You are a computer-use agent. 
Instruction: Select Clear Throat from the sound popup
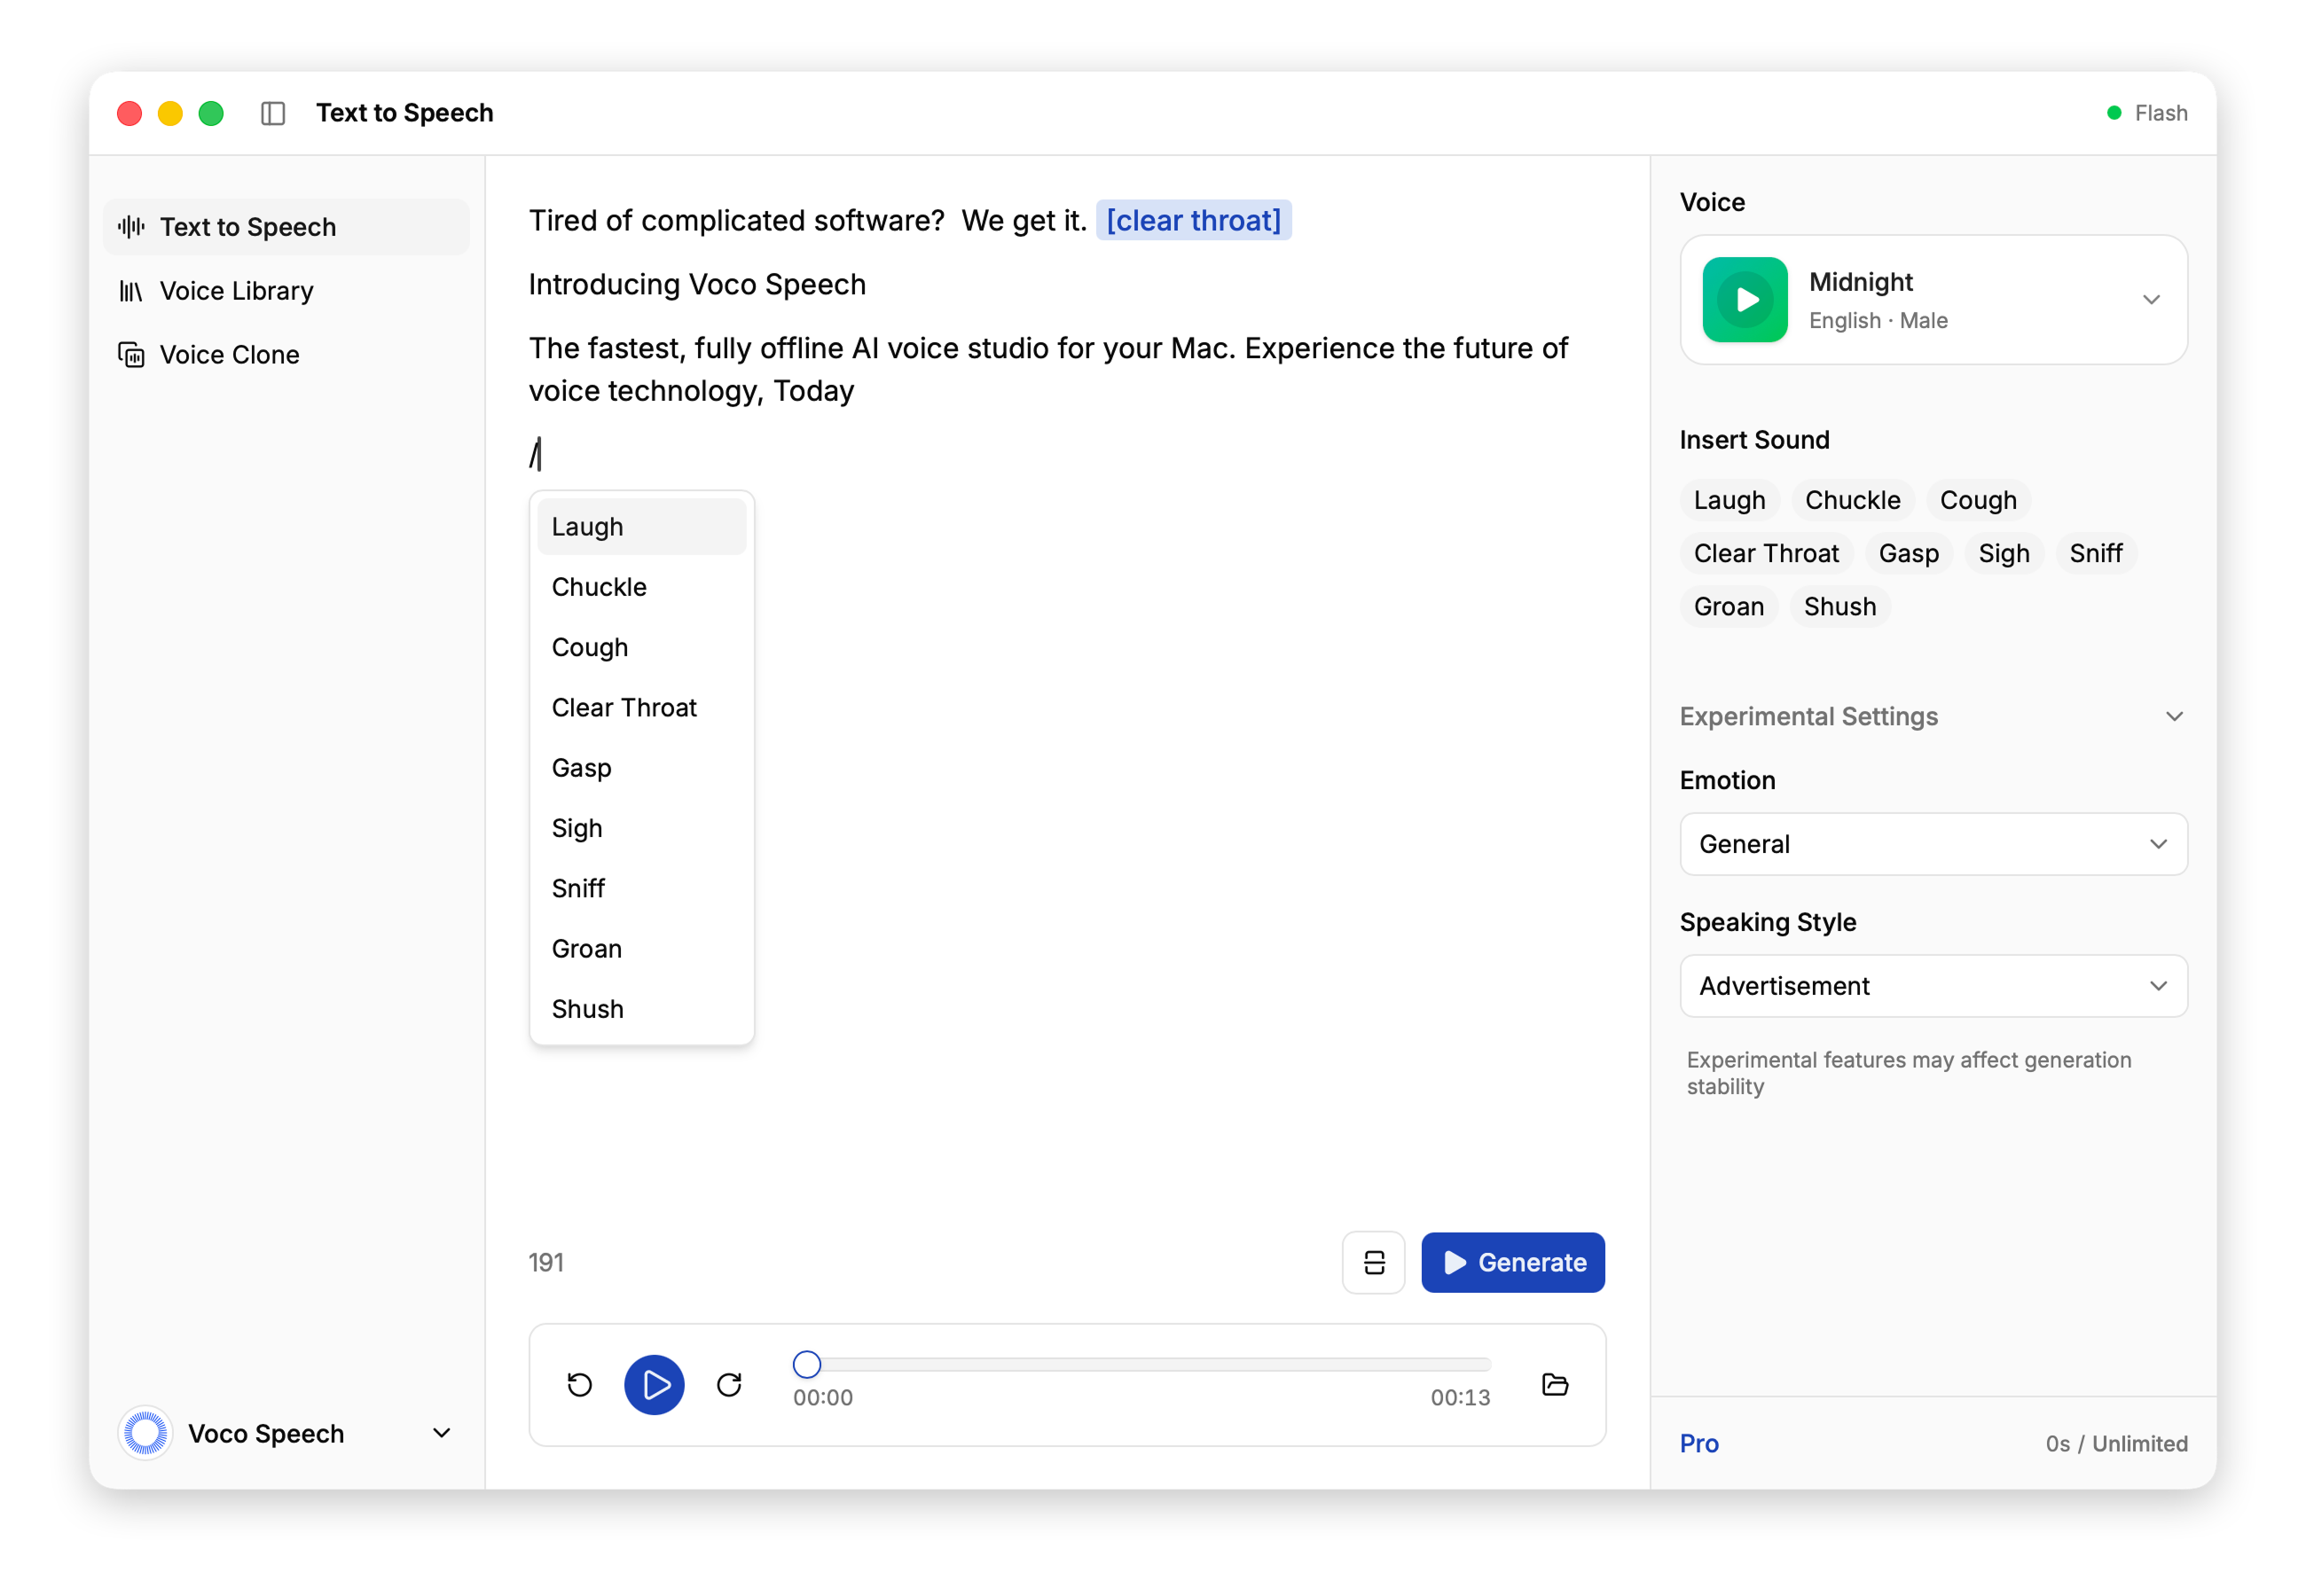click(624, 707)
